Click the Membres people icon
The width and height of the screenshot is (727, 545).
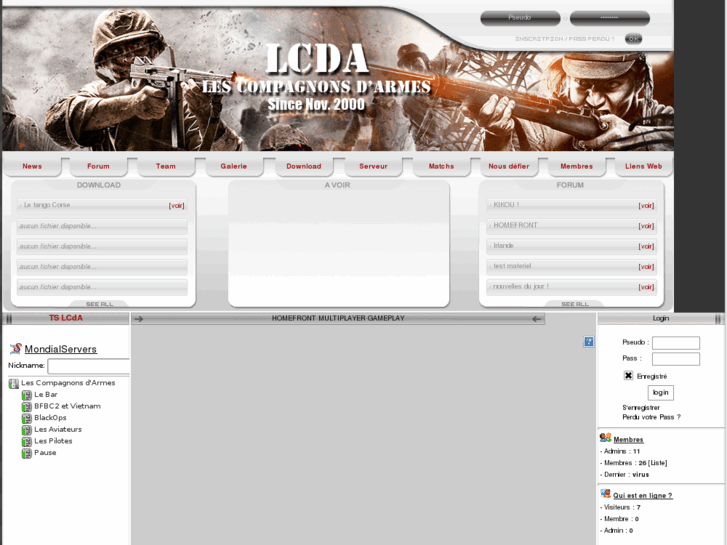tap(605, 437)
